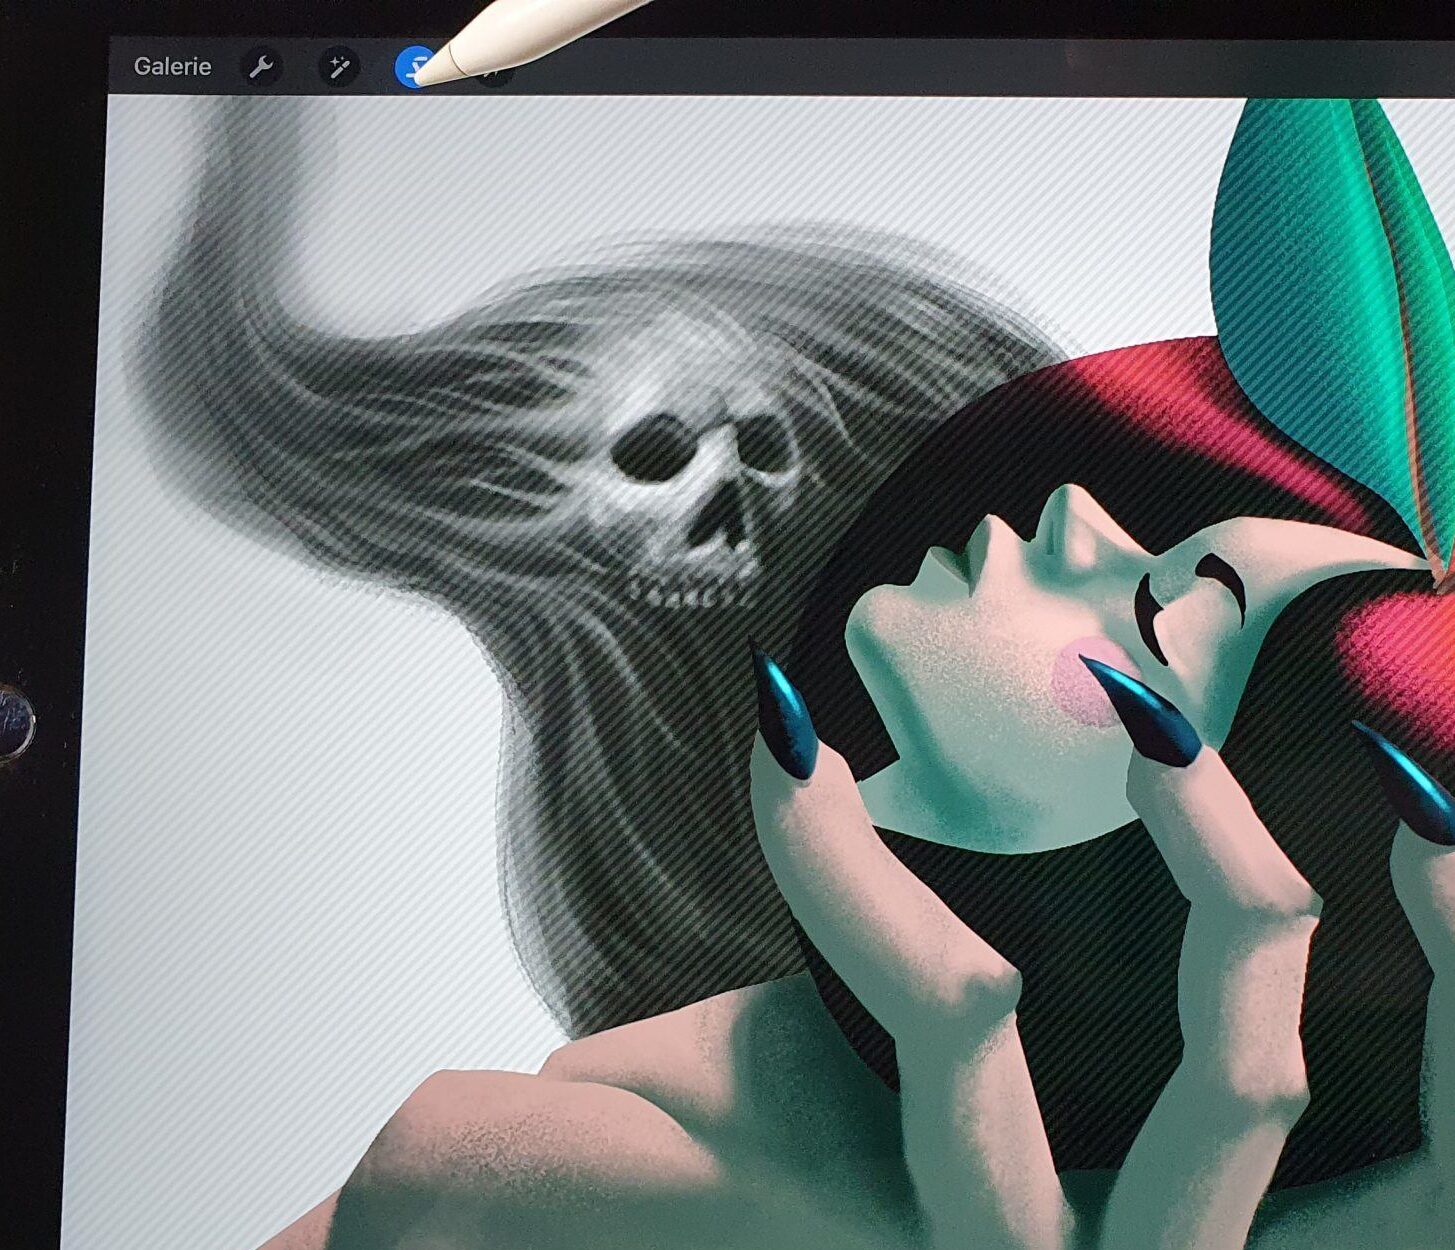Toggle the blue Selection tool

tap(413, 68)
